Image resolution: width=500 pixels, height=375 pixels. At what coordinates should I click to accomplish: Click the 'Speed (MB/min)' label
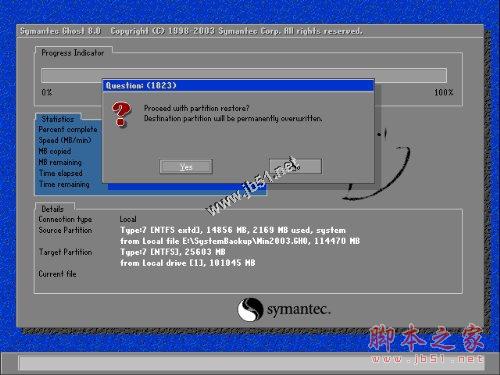coord(65,140)
